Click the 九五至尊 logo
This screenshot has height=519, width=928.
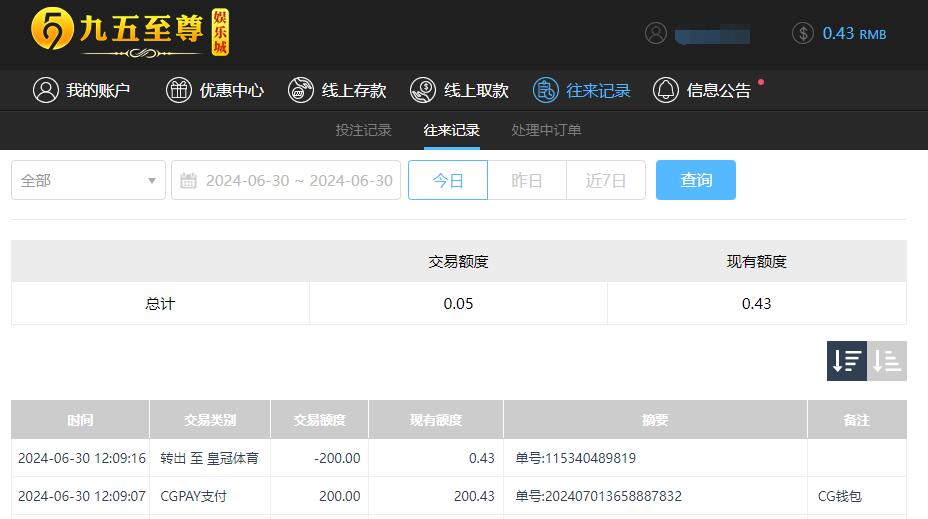(130, 32)
